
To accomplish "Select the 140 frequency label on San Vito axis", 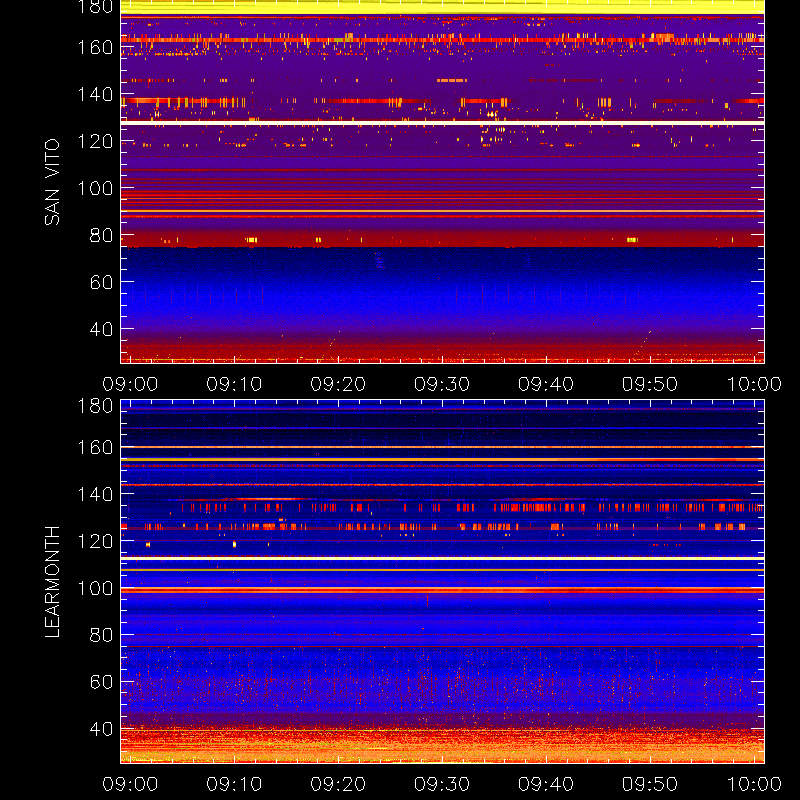I will tap(95, 94).
